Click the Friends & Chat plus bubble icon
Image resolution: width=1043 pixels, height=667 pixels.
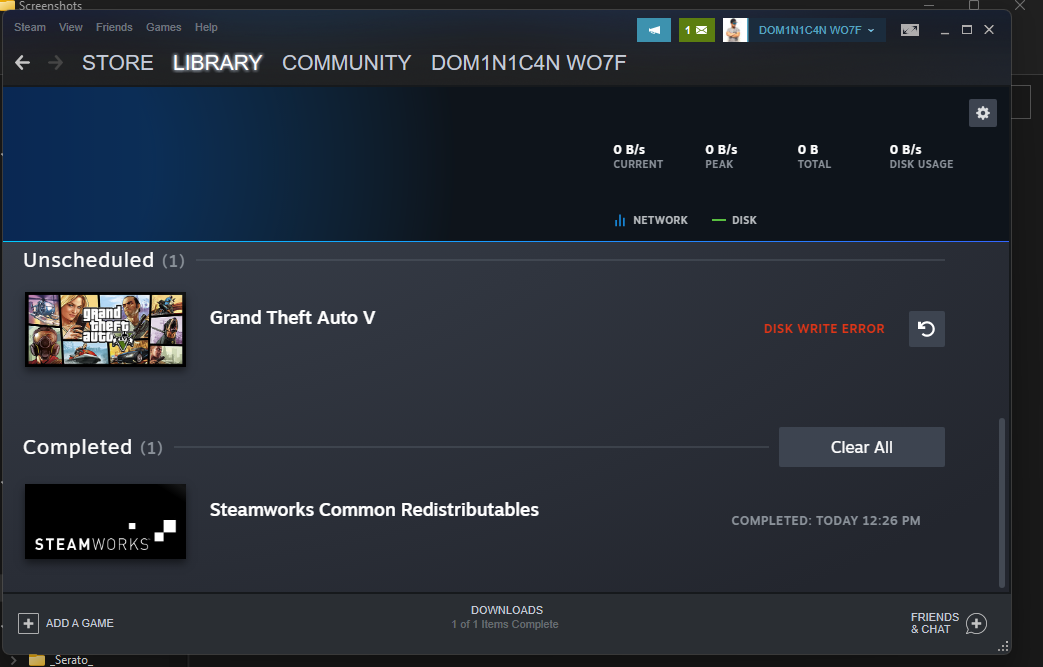click(976, 624)
